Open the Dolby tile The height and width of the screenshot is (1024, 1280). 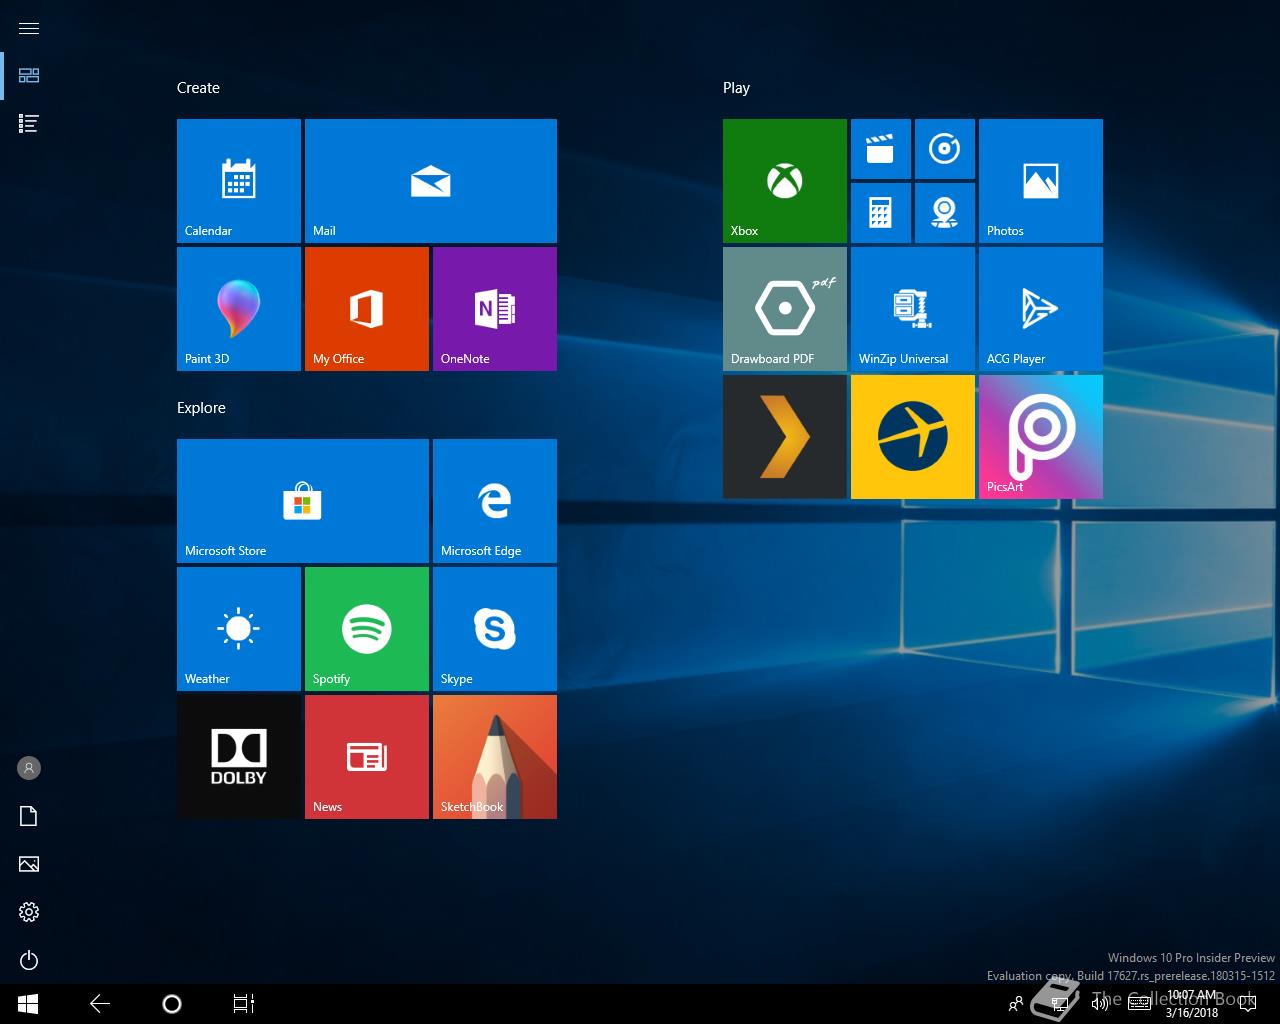tap(239, 757)
